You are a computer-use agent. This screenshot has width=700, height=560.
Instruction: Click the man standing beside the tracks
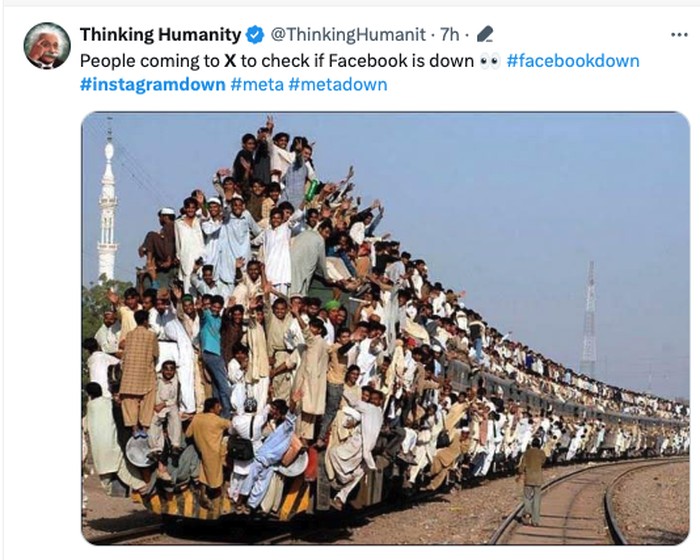[x=532, y=481]
